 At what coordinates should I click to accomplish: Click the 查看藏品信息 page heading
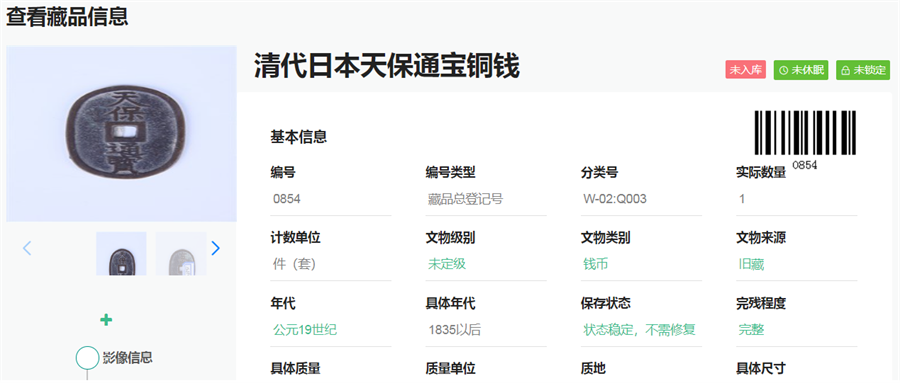(x=67, y=16)
